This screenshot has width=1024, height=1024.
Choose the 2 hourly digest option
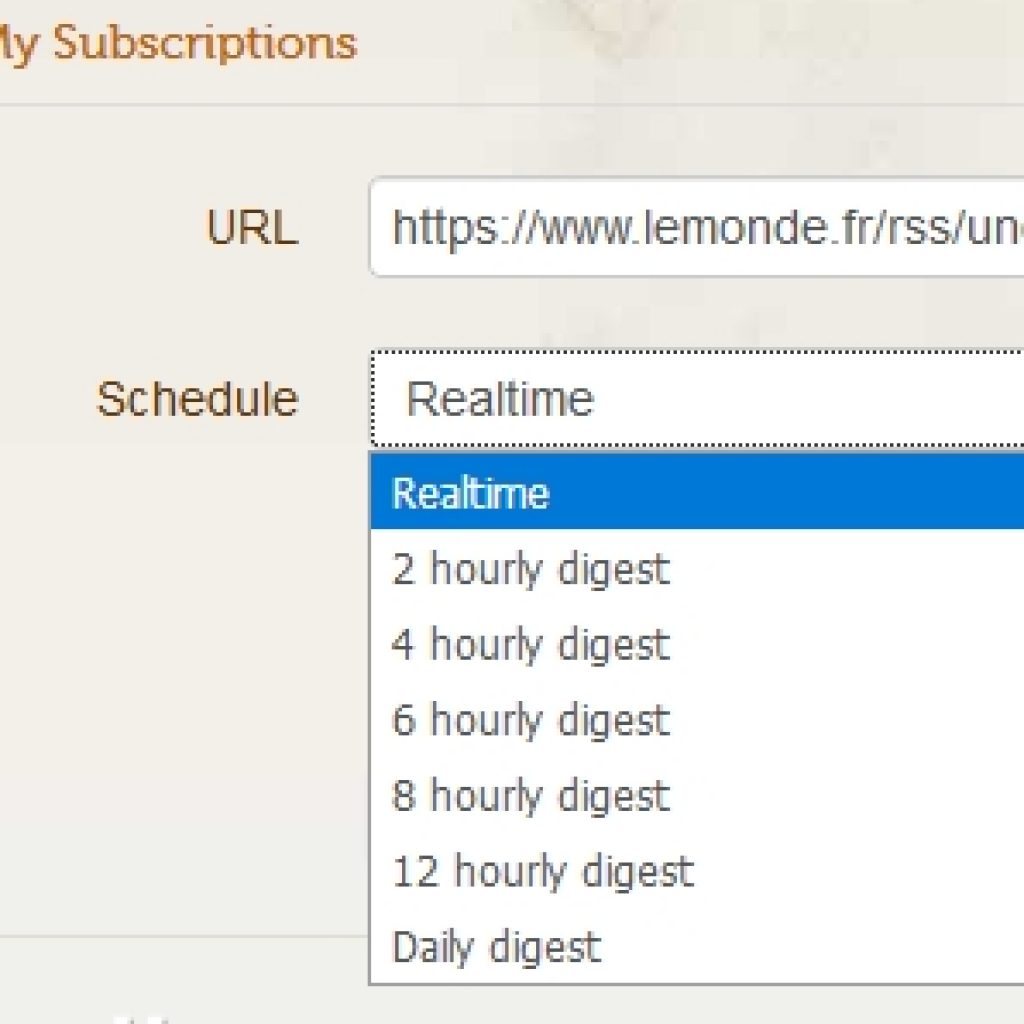point(530,569)
